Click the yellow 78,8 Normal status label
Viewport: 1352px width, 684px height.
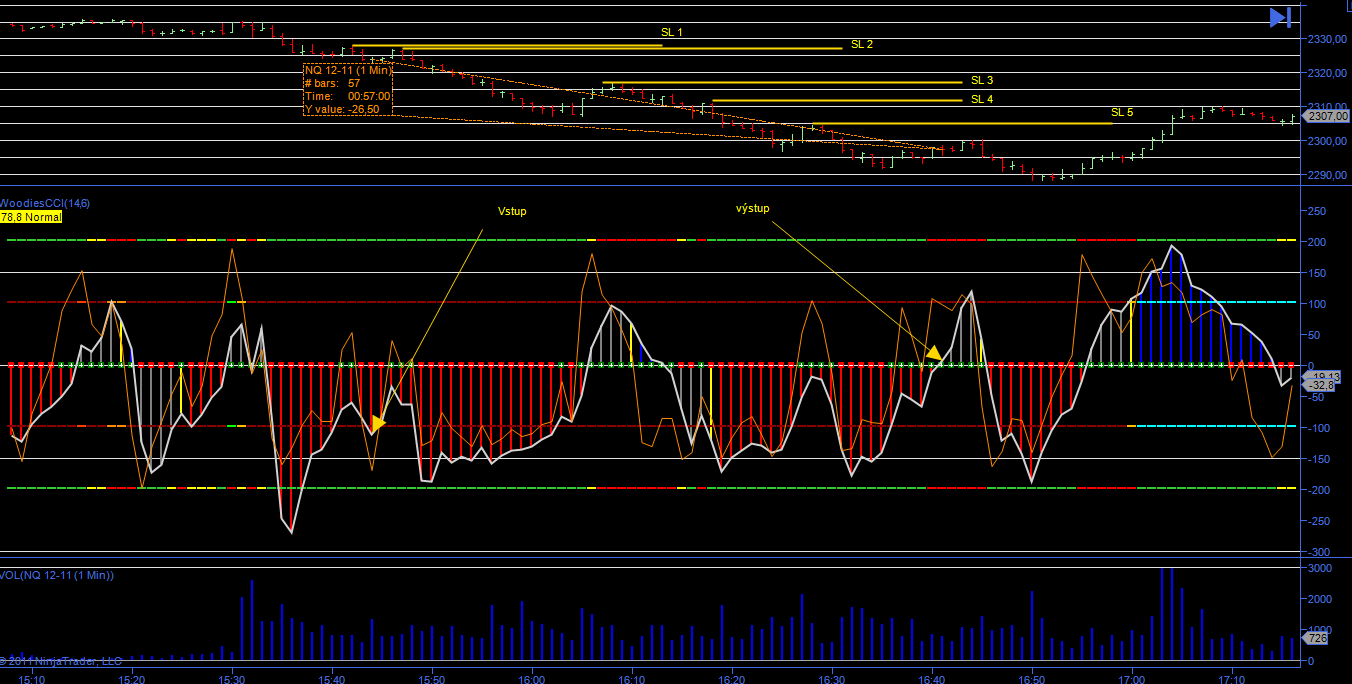click(x=31, y=217)
